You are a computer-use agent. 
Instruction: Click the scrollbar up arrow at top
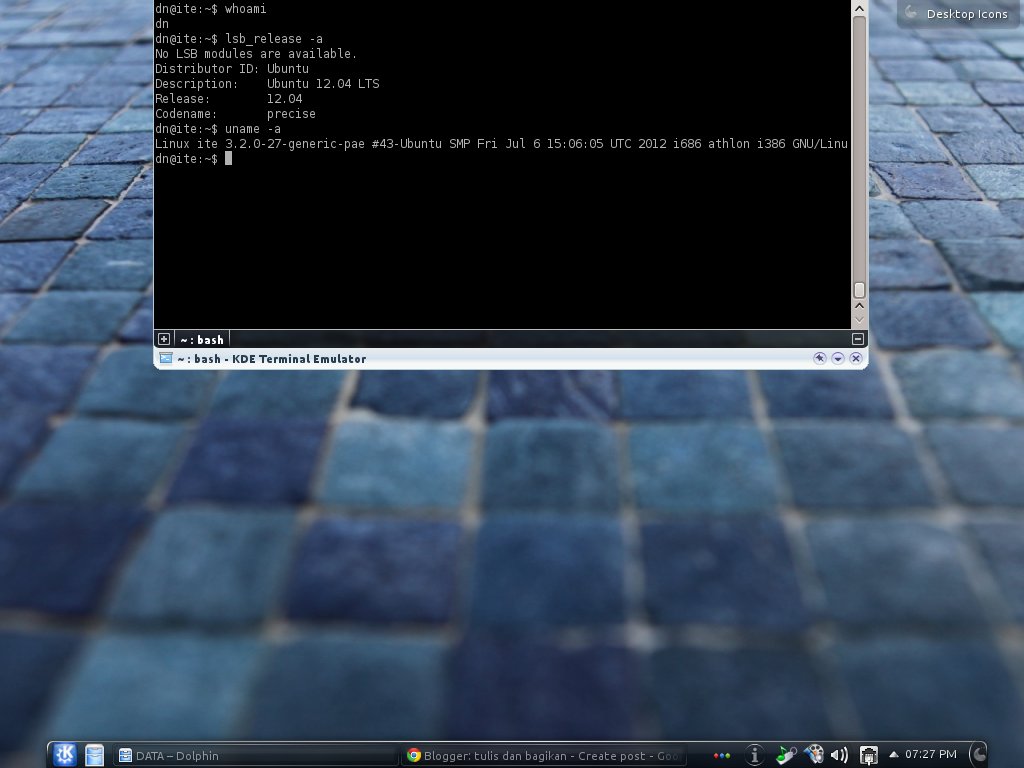coord(859,8)
